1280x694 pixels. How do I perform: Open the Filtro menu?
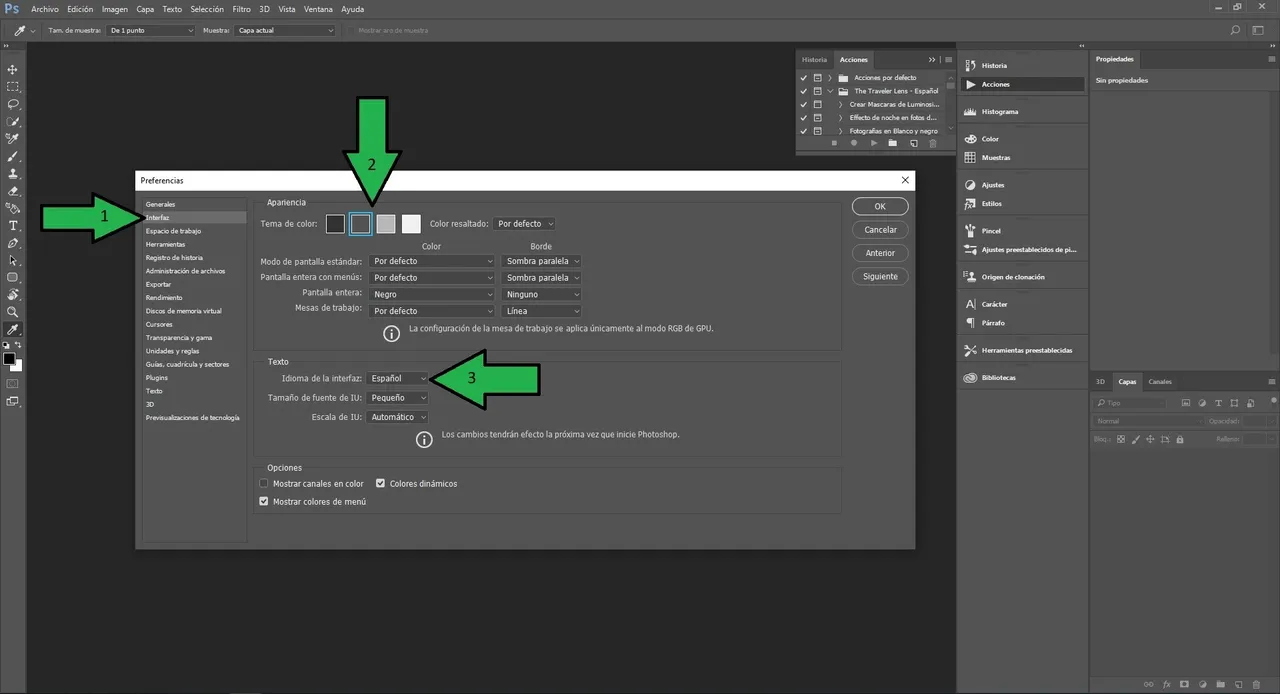242,9
